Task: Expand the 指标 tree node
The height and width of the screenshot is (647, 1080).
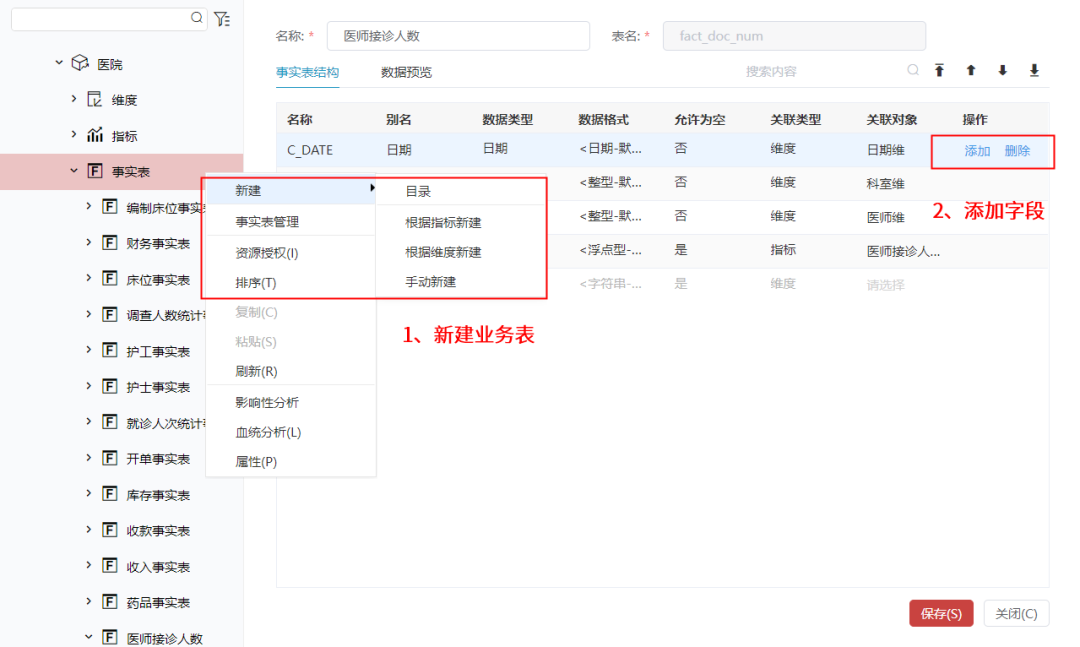Action: tap(74, 134)
